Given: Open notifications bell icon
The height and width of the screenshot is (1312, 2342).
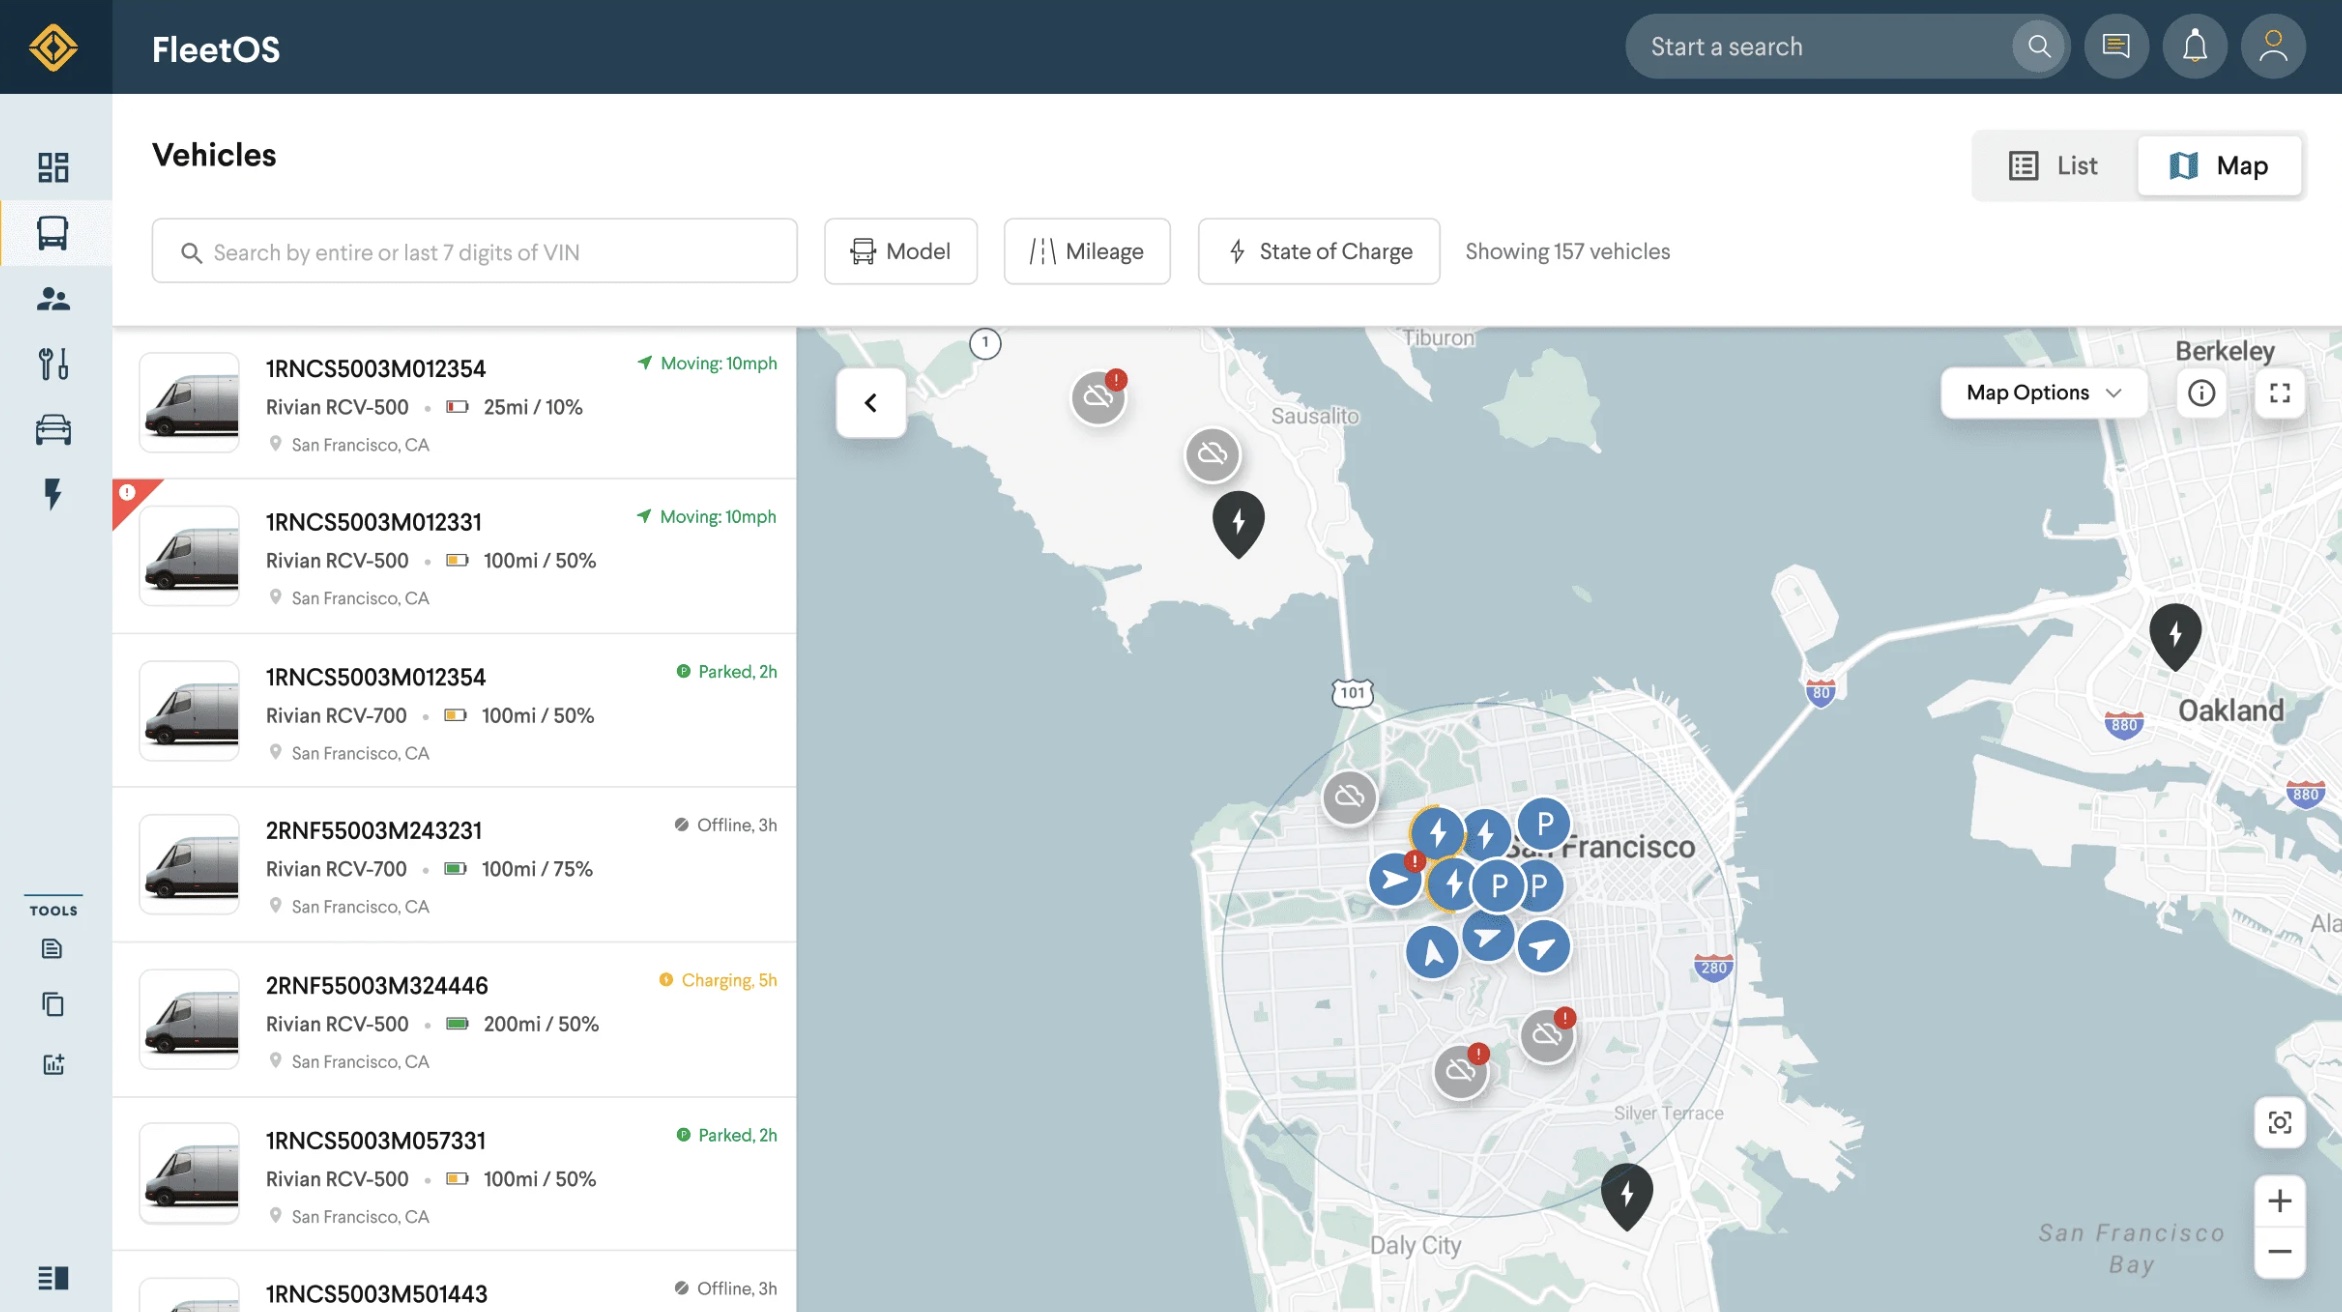Looking at the screenshot, I should pyautogui.click(x=2195, y=47).
